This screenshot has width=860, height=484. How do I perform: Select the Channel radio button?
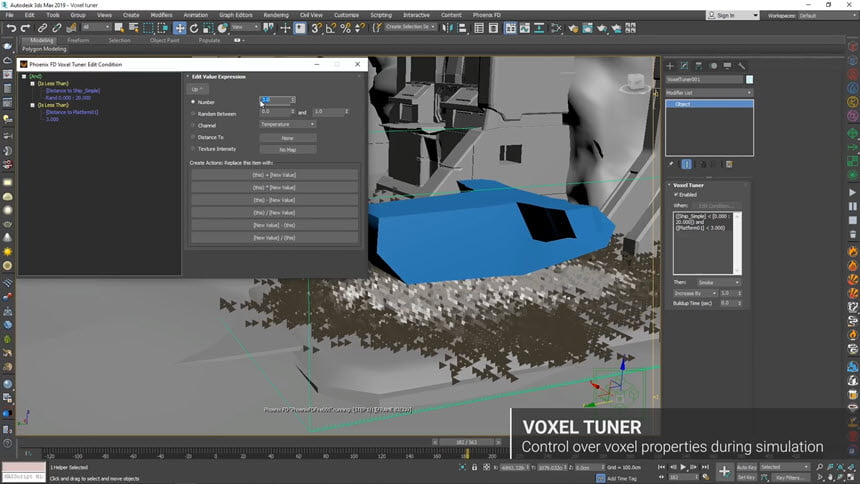tap(193, 125)
